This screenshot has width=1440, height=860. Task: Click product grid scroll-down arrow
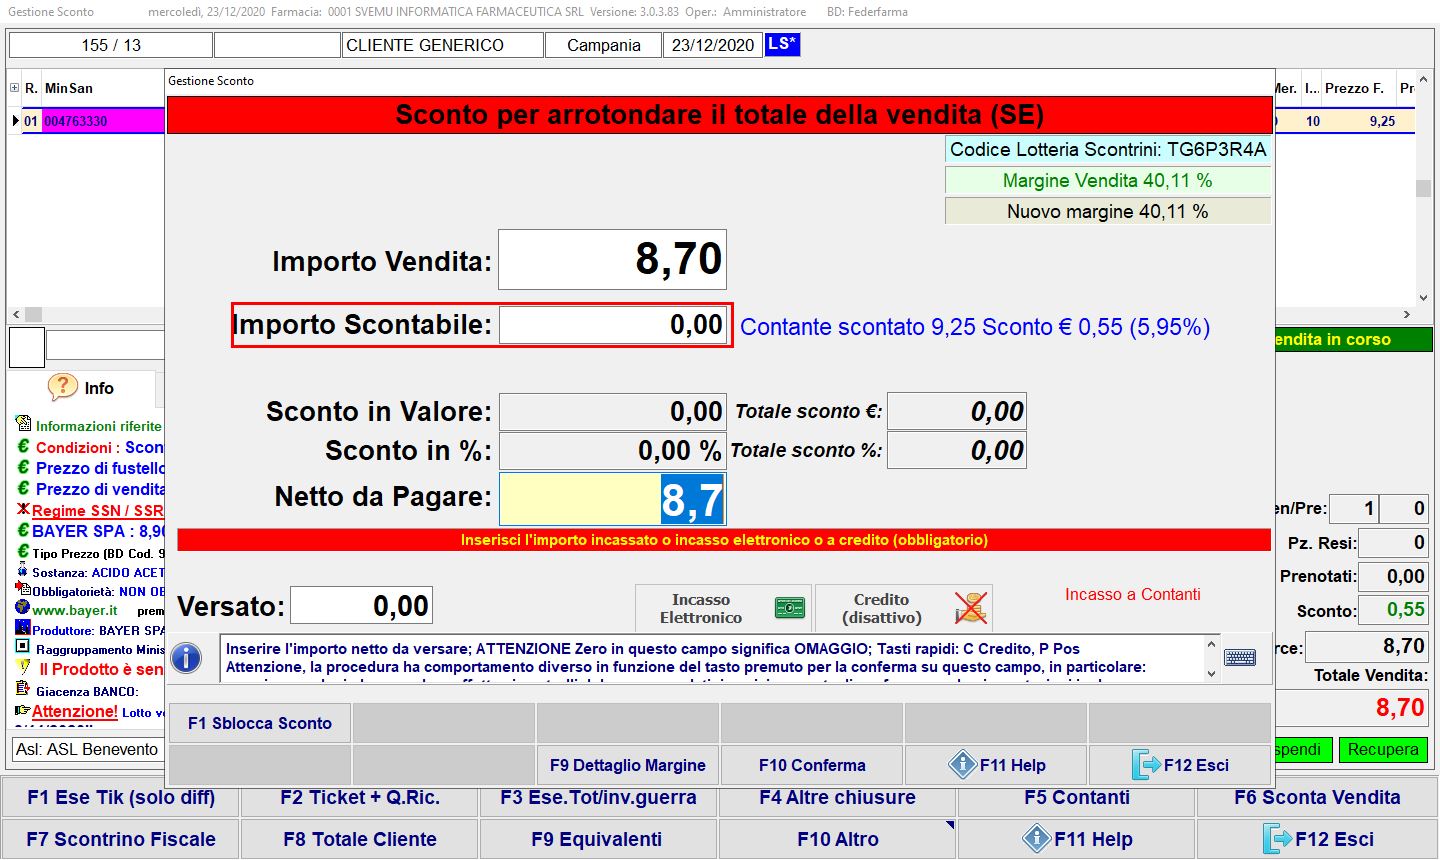[1423, 297]
